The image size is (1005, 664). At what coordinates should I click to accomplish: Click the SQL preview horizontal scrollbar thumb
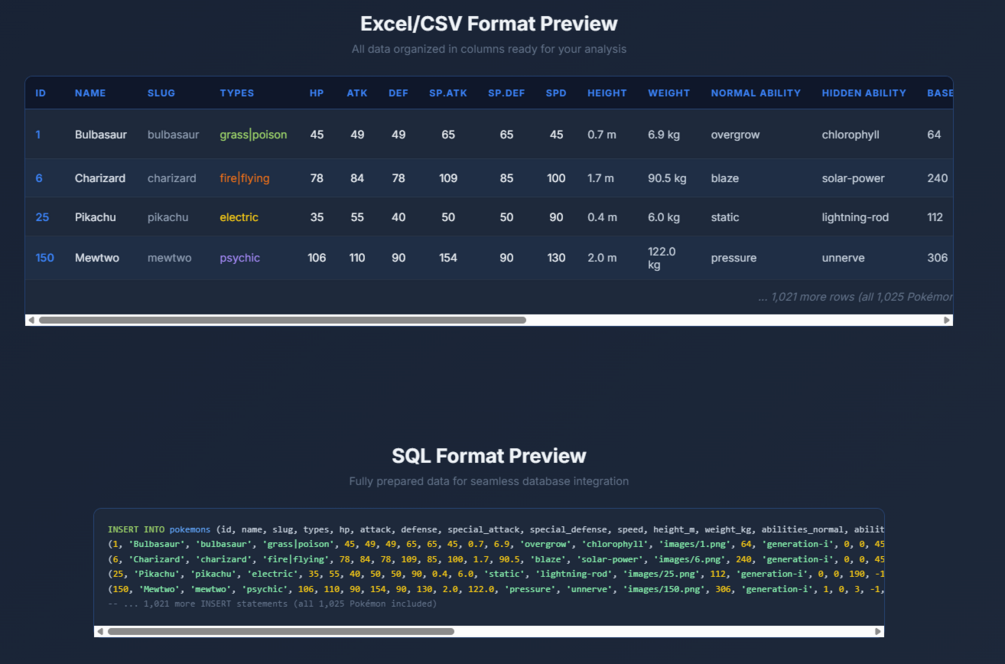[x=281, y=631]
